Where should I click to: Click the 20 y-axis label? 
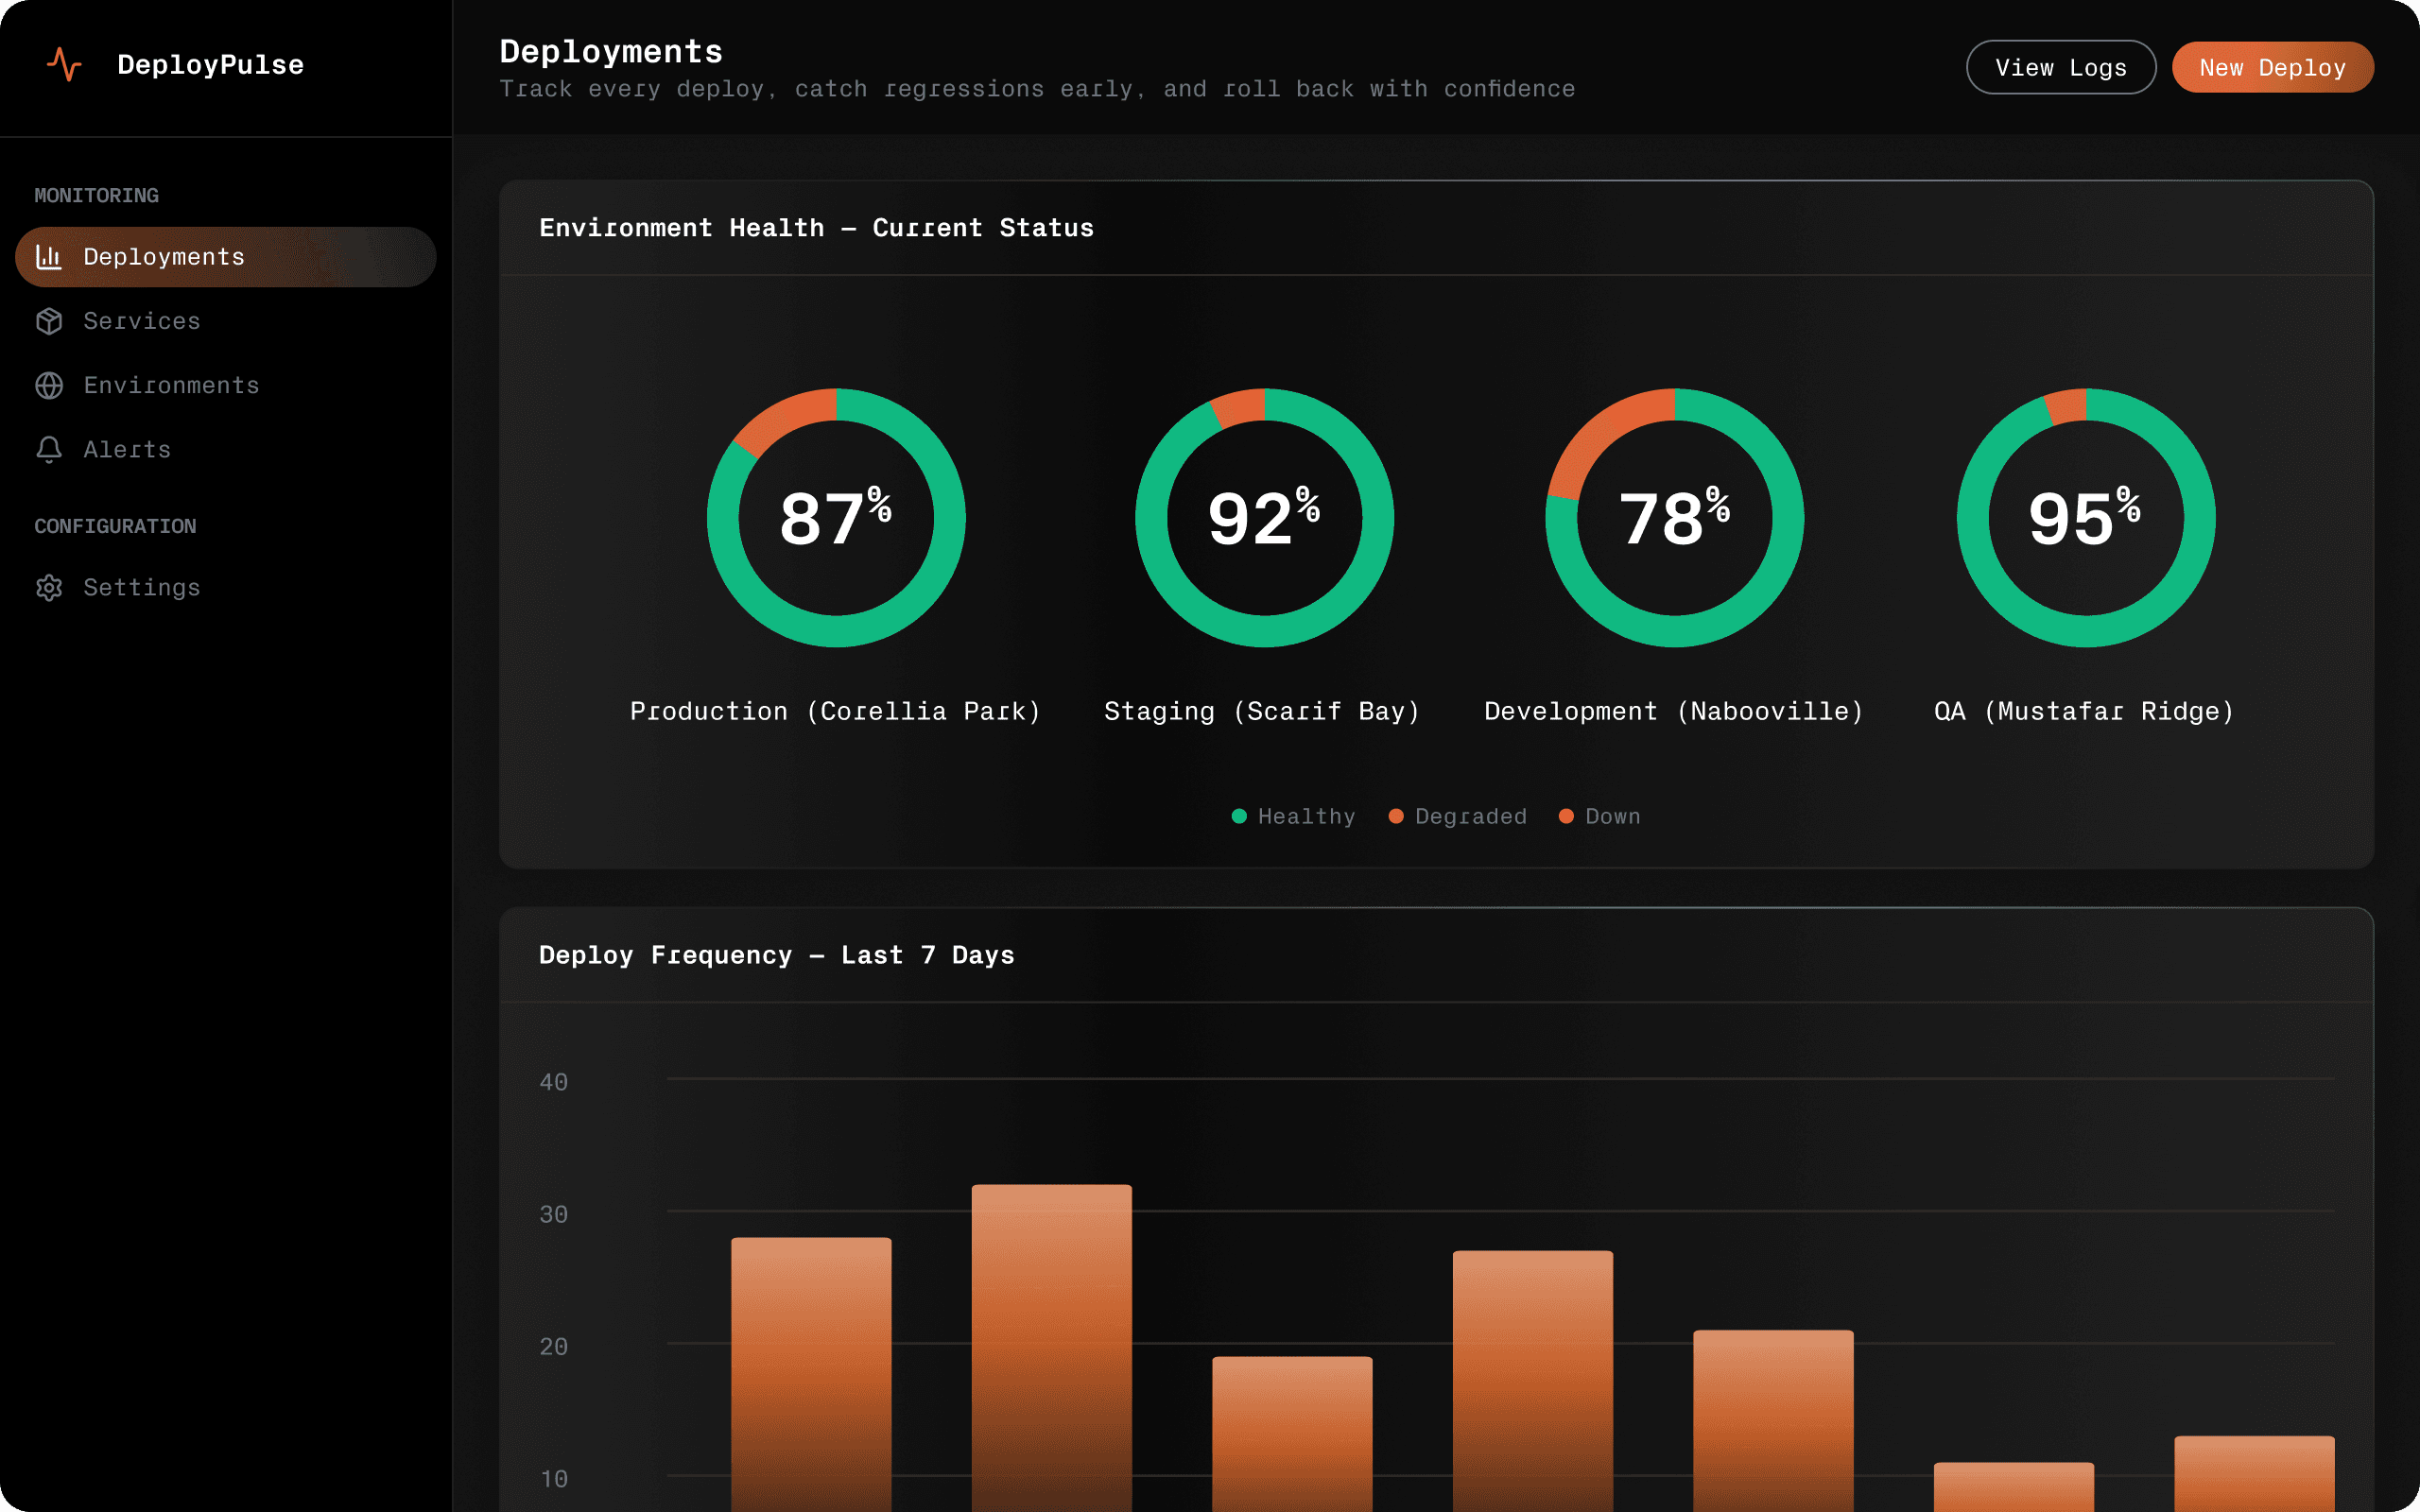click(x=553, y=1346)
